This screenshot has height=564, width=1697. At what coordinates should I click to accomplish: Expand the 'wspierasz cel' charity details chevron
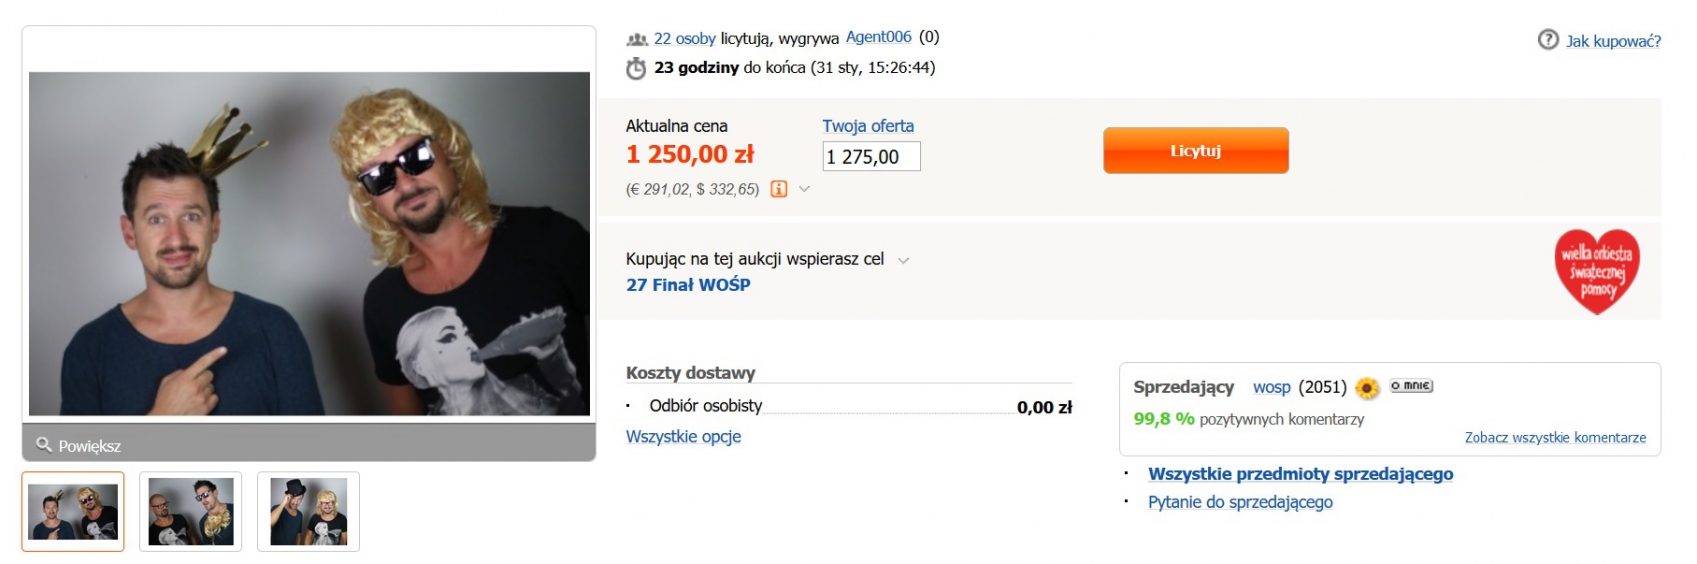(904, 260)
